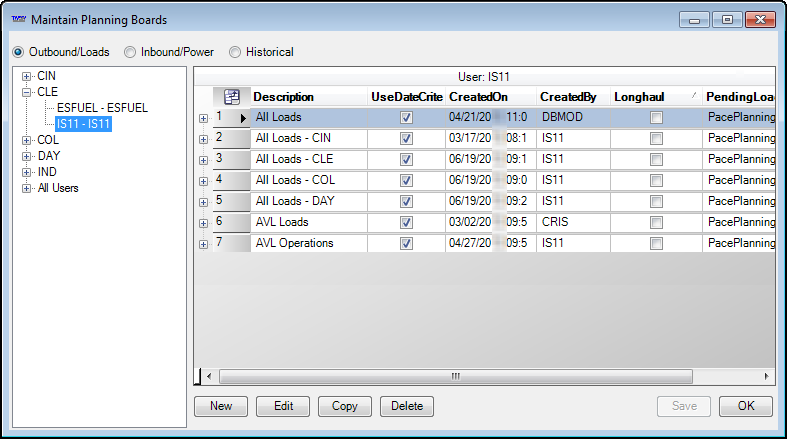The width and height of the screenshot is (787, 439).
Task: Toggle UseDateCriteria checkbox for All Loads - CIN
Action: pyautogui.click(x=407, y=138)
